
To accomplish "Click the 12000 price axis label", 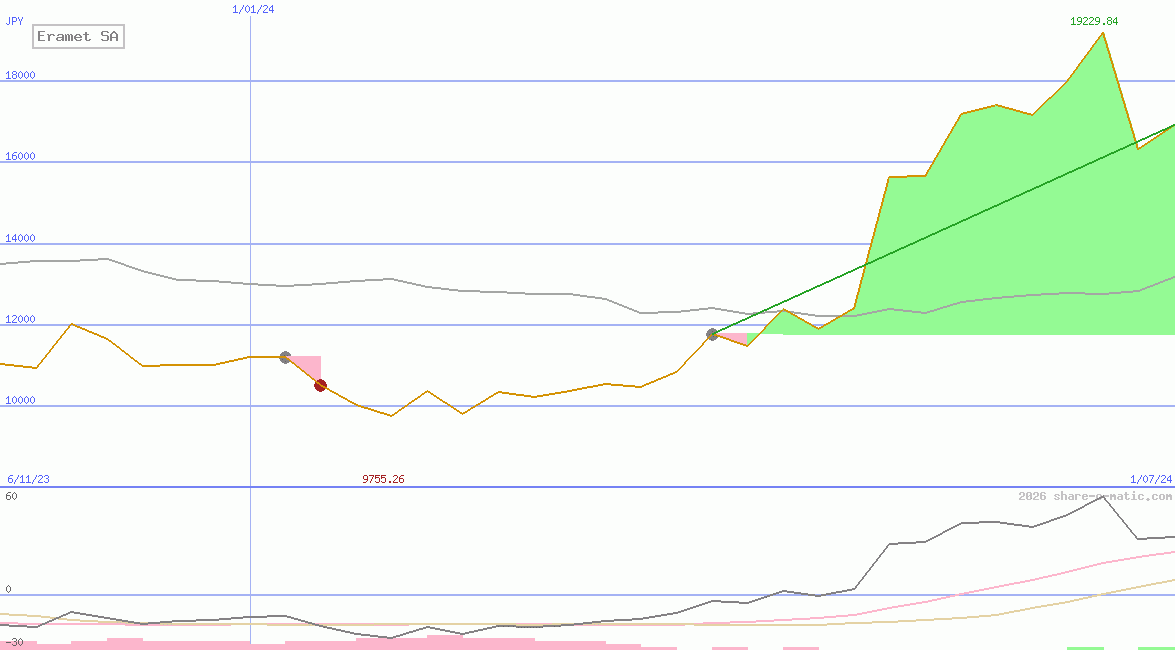I will [x=20, y=319].
